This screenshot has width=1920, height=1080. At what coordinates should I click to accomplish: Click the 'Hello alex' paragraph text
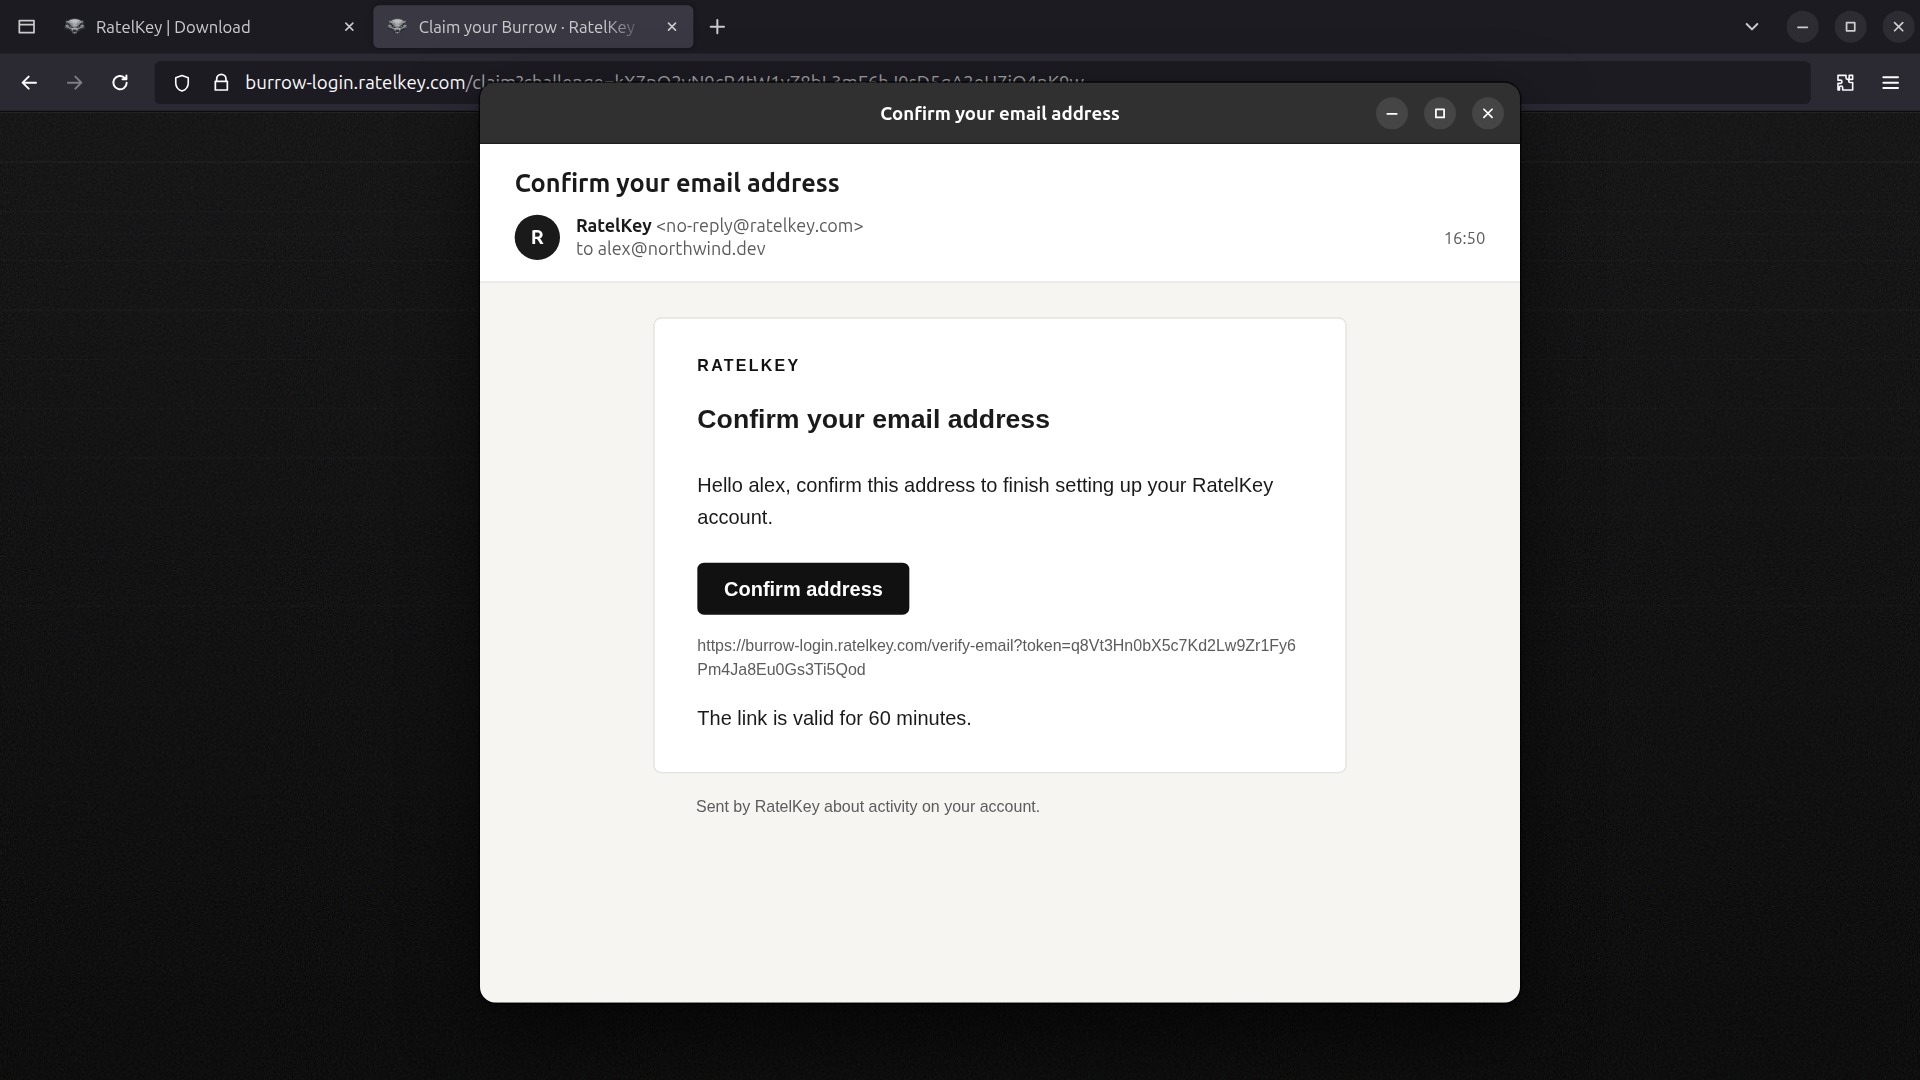tap(985, 501)
